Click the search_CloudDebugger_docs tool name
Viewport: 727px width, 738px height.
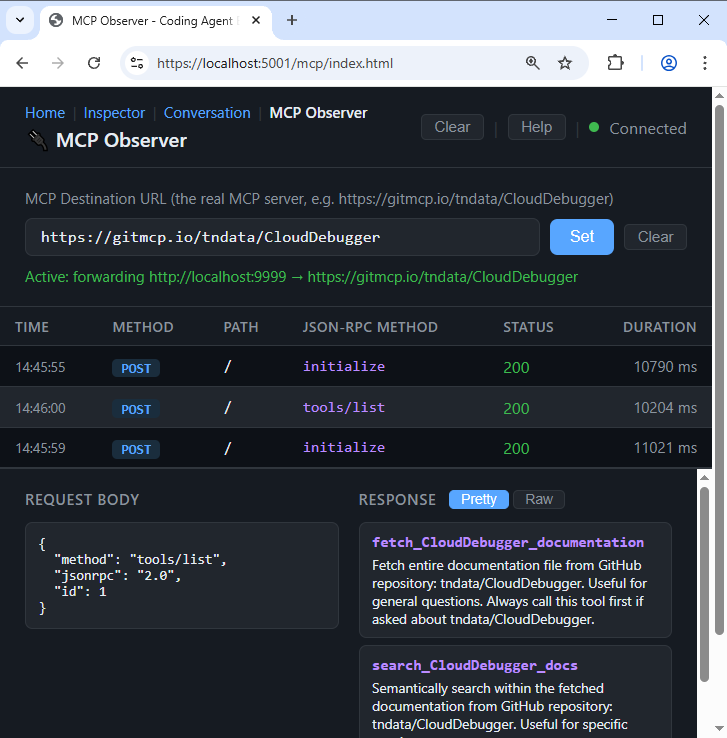point(474,666)
